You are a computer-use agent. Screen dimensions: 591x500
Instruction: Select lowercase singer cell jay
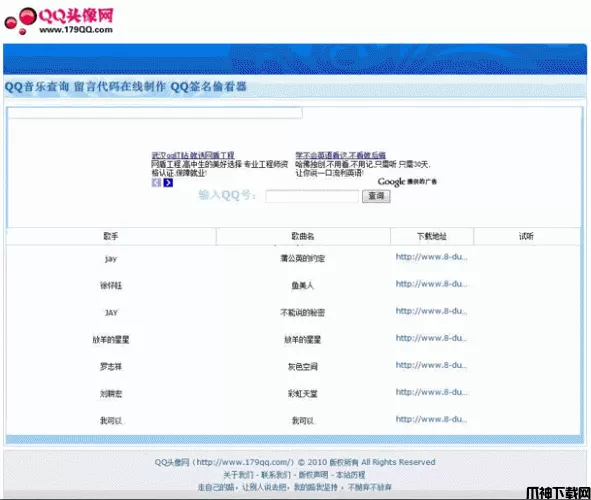(x=111, y=259)
